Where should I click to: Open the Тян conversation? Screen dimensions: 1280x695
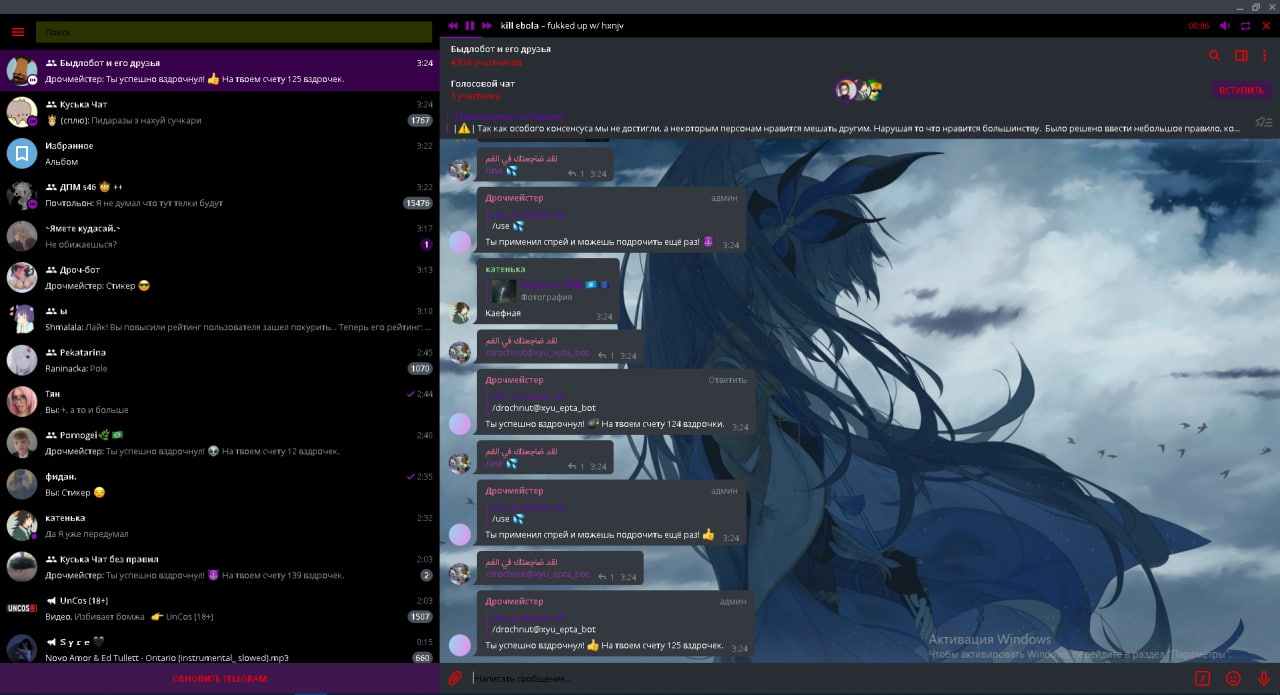click(x=219, y=402)
